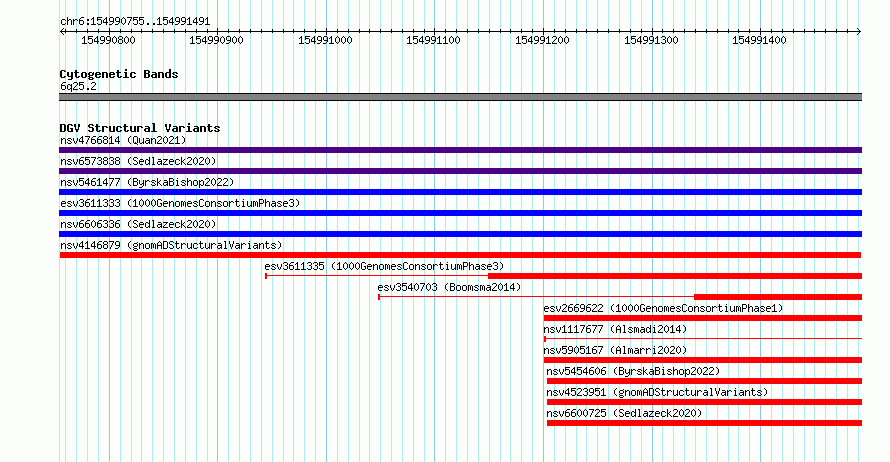Open the esv3540703 (Boomsma2014) label
The width and height of the screenshot is (890, 462).
tap(450, 287)
